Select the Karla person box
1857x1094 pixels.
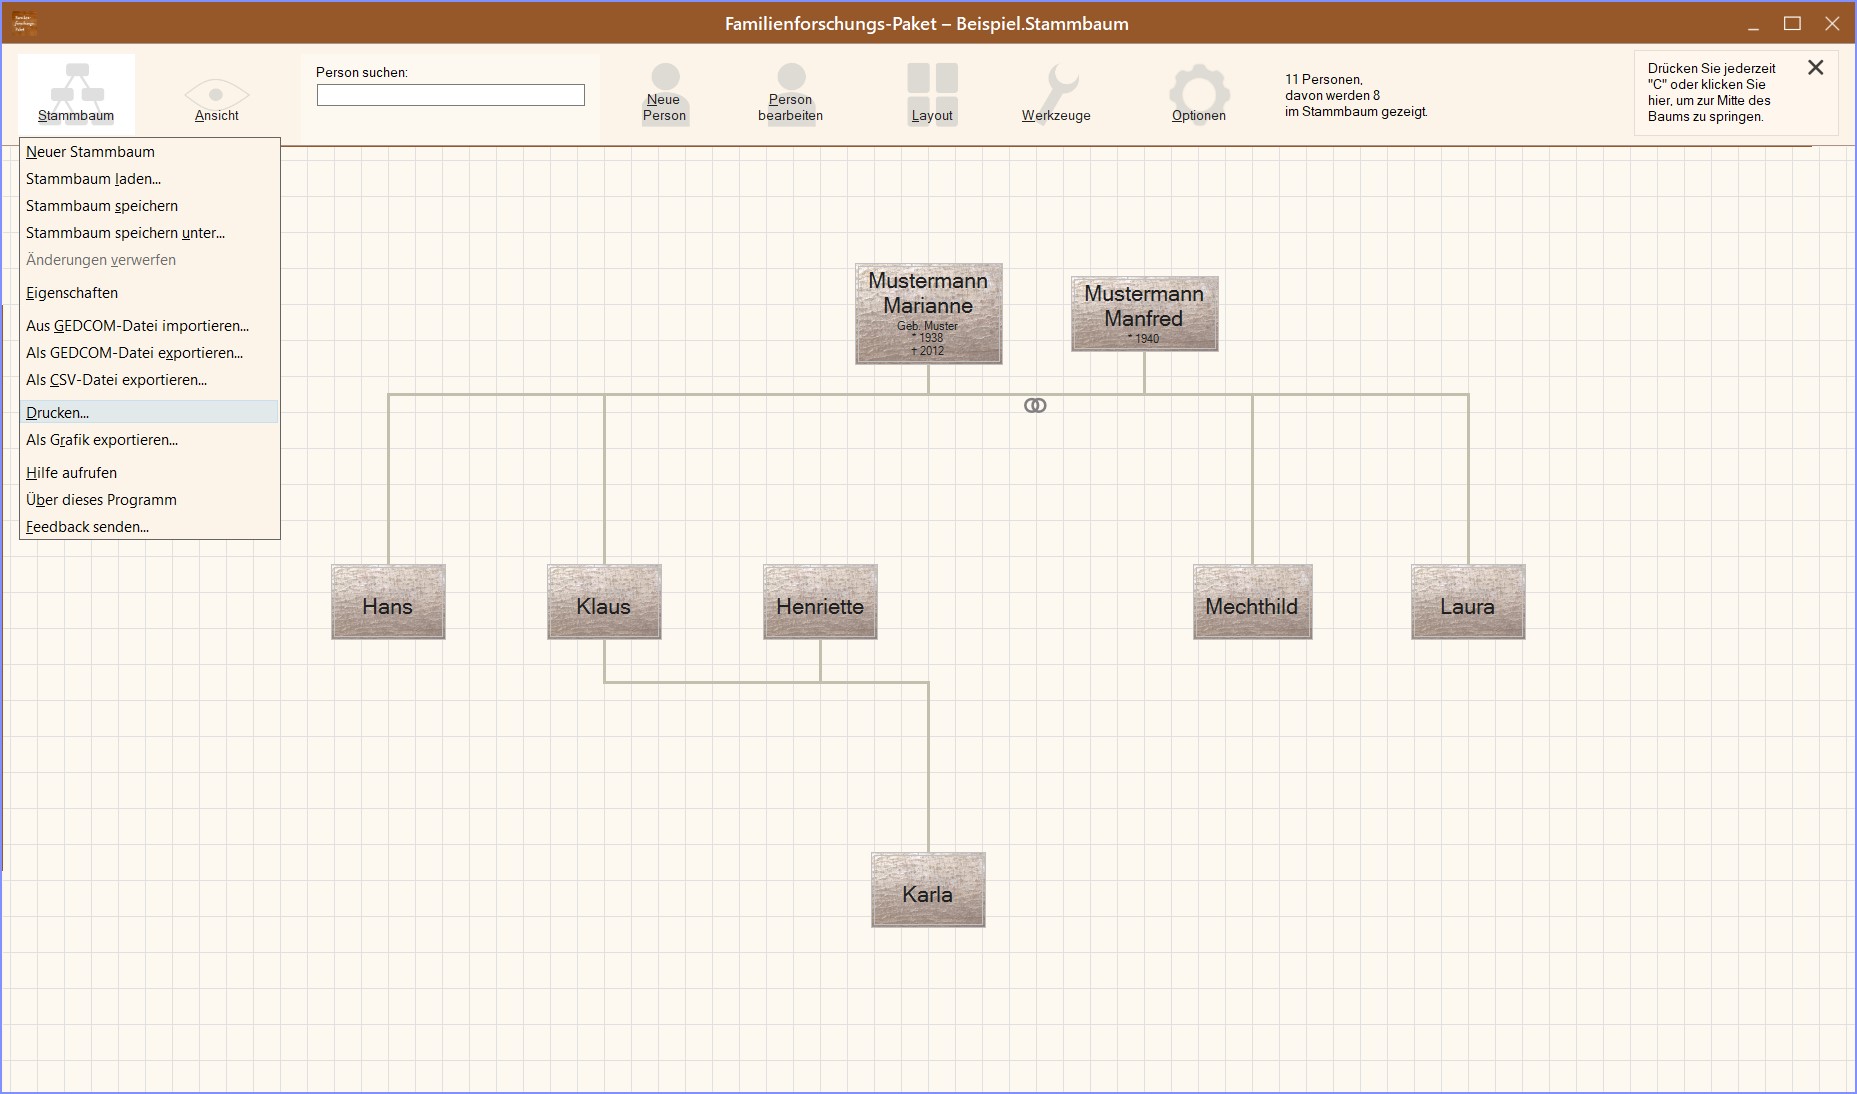927,889
